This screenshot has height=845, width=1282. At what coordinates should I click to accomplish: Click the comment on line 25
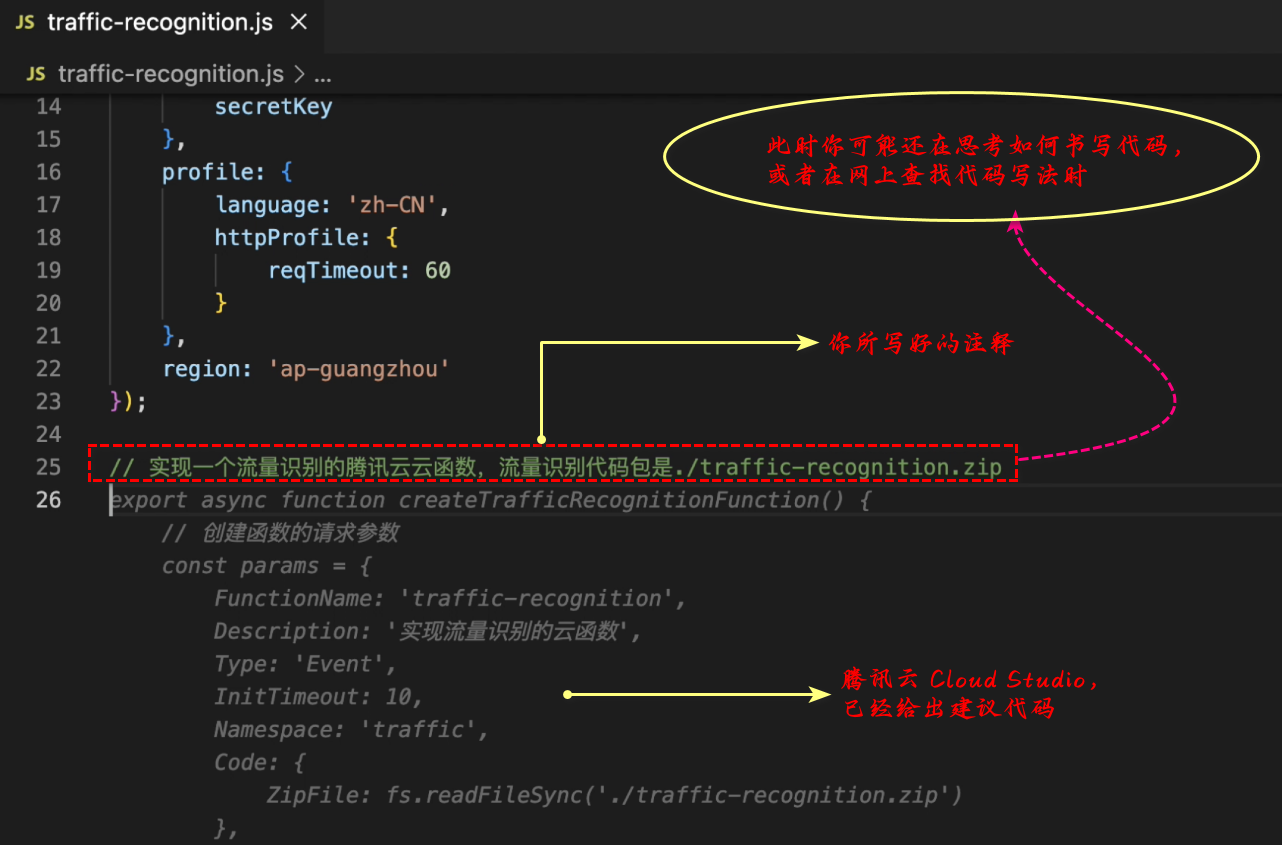[x=555, y=467]
